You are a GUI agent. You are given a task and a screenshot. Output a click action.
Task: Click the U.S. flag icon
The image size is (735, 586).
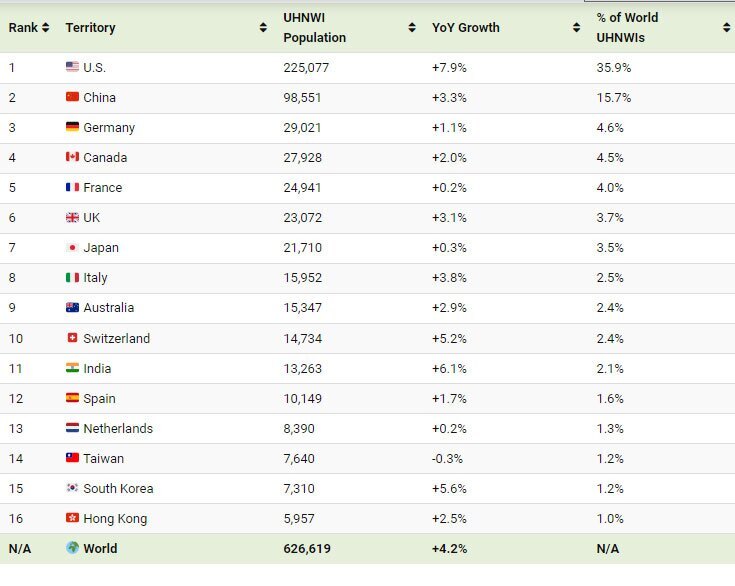click(72, 67)
